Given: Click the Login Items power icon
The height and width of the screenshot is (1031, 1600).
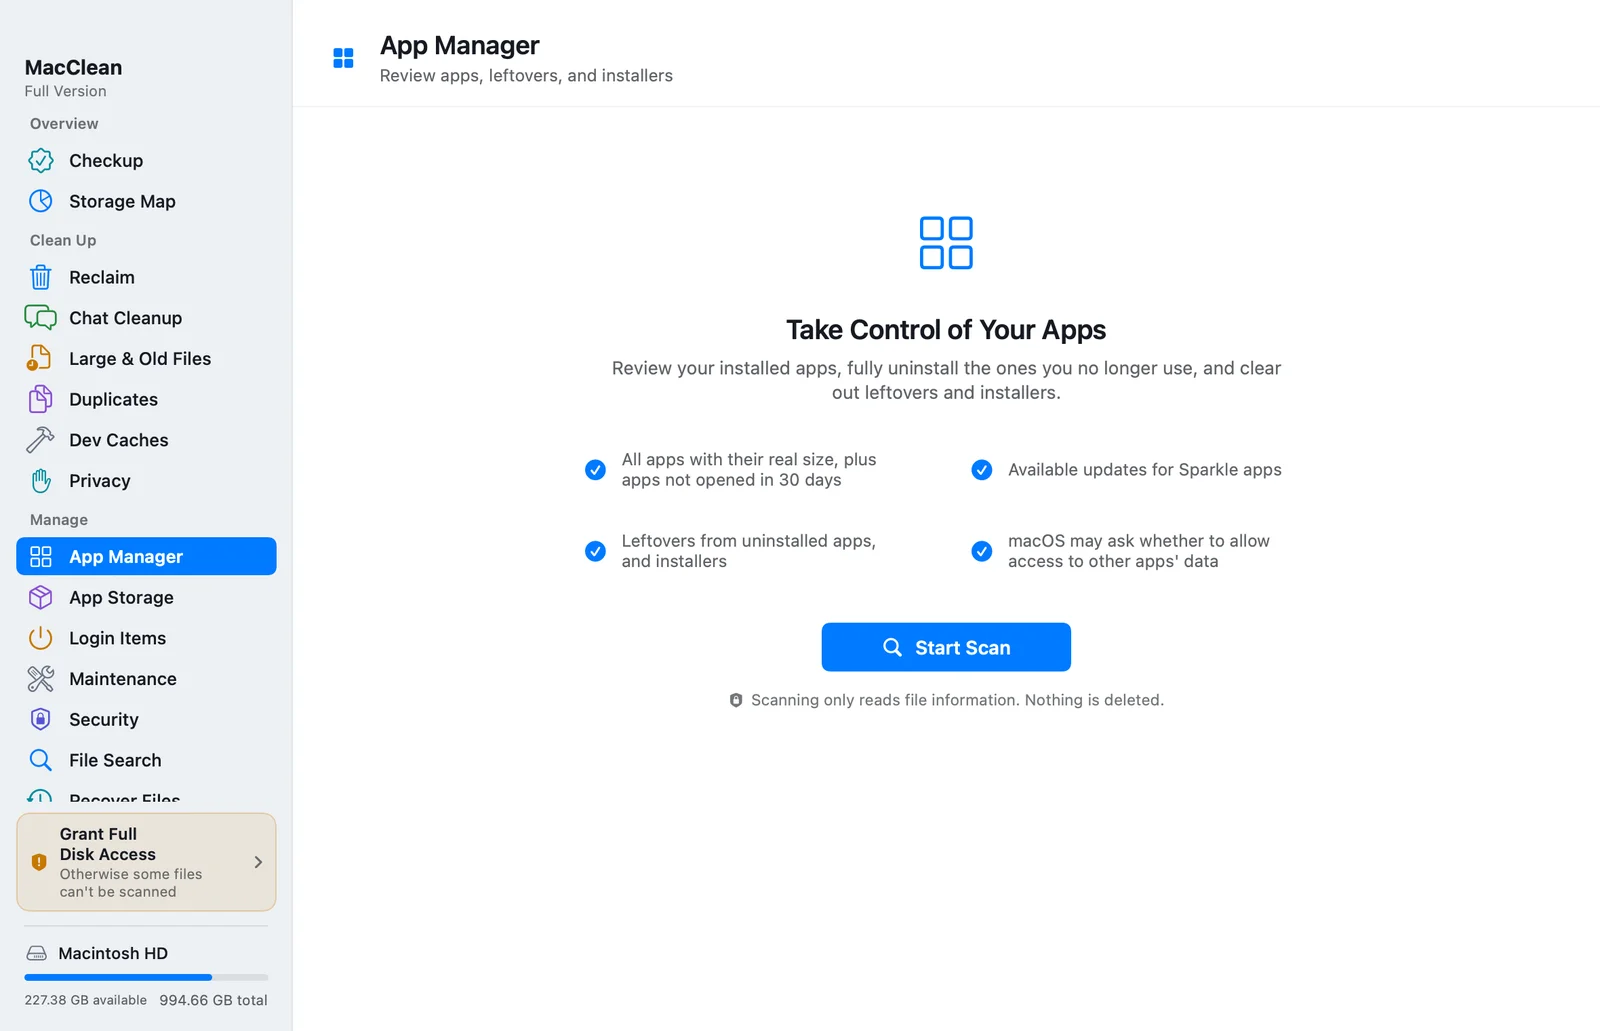Looking at the screenshot, I should [x=41, y=638].
